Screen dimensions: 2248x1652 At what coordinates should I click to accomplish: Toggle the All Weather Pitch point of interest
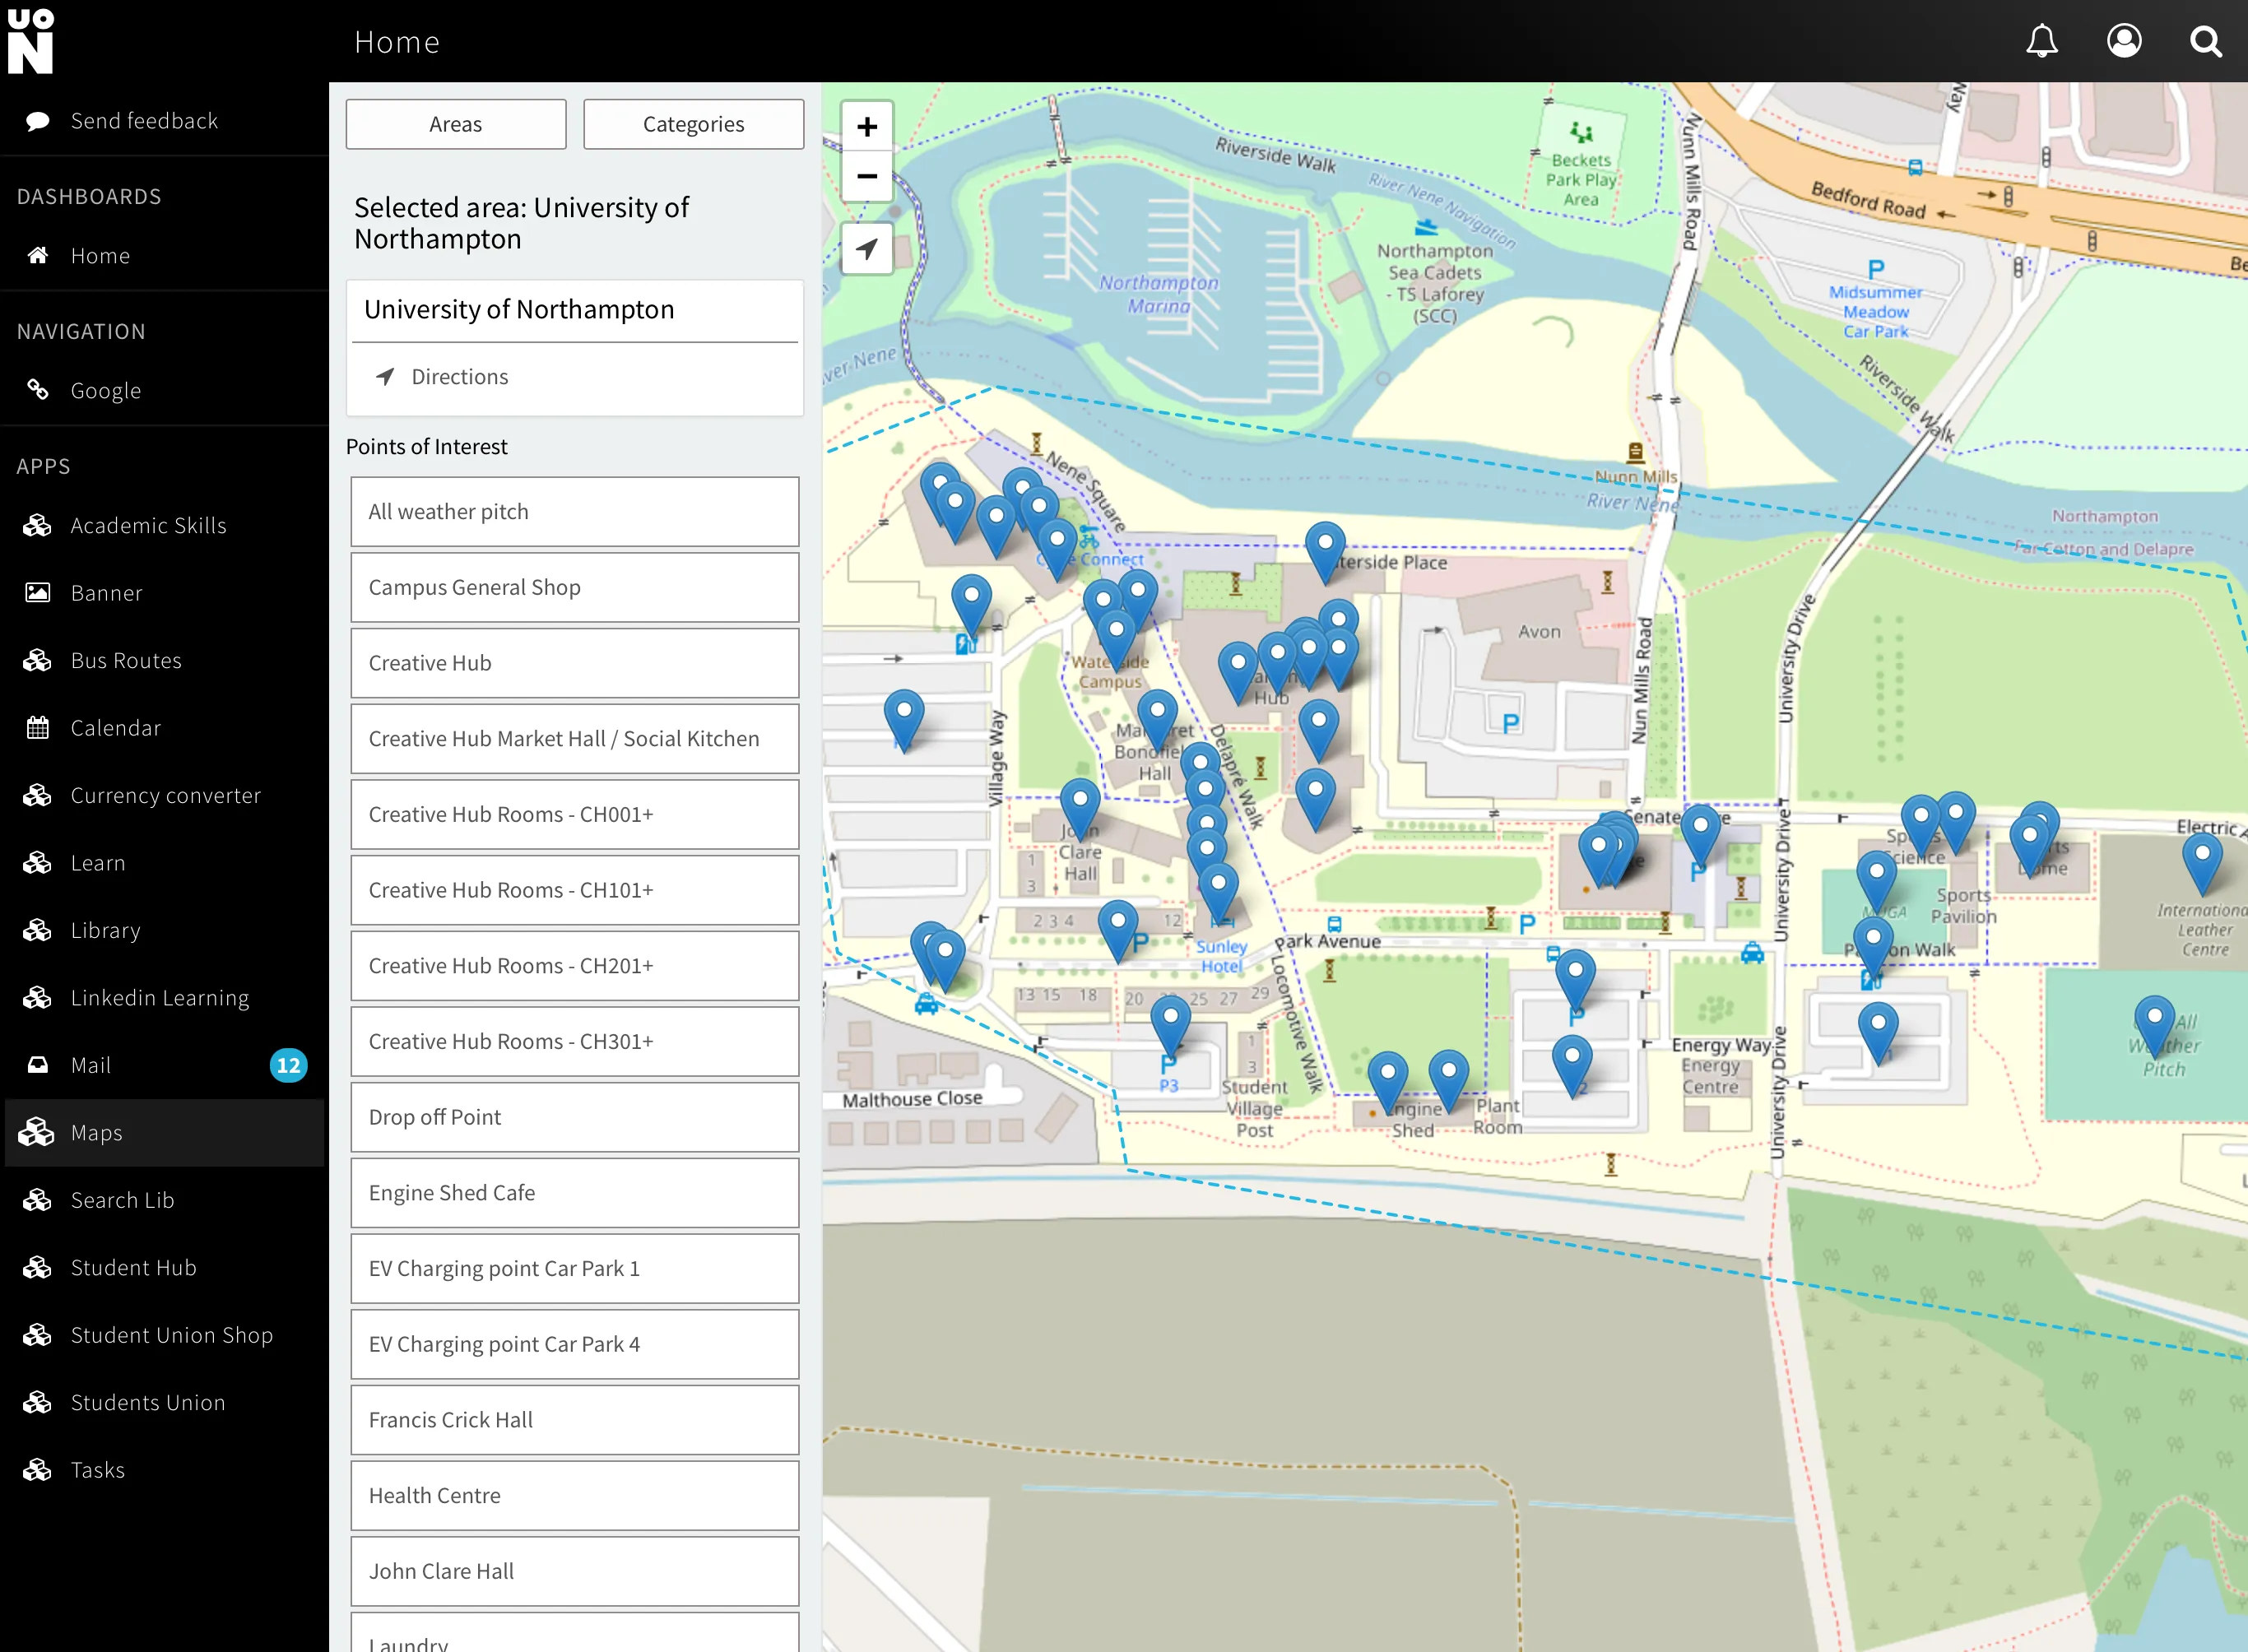tap(574, 511)
